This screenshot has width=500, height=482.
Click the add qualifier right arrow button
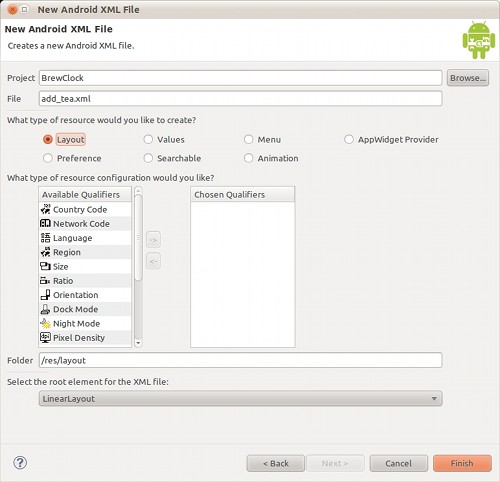click(153, 240)
